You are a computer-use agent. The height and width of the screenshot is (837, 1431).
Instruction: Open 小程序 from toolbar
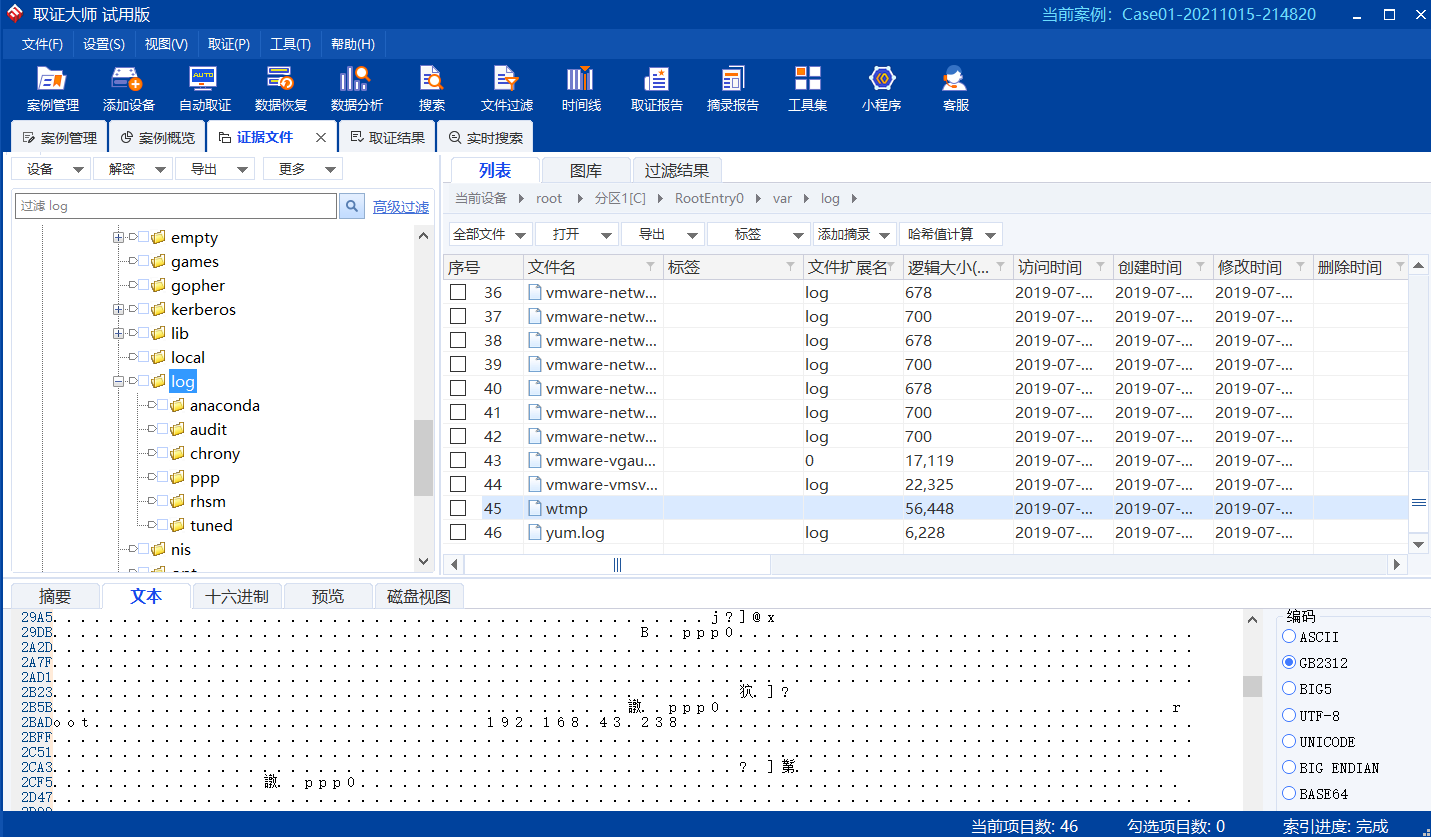[x=882, y=89]
